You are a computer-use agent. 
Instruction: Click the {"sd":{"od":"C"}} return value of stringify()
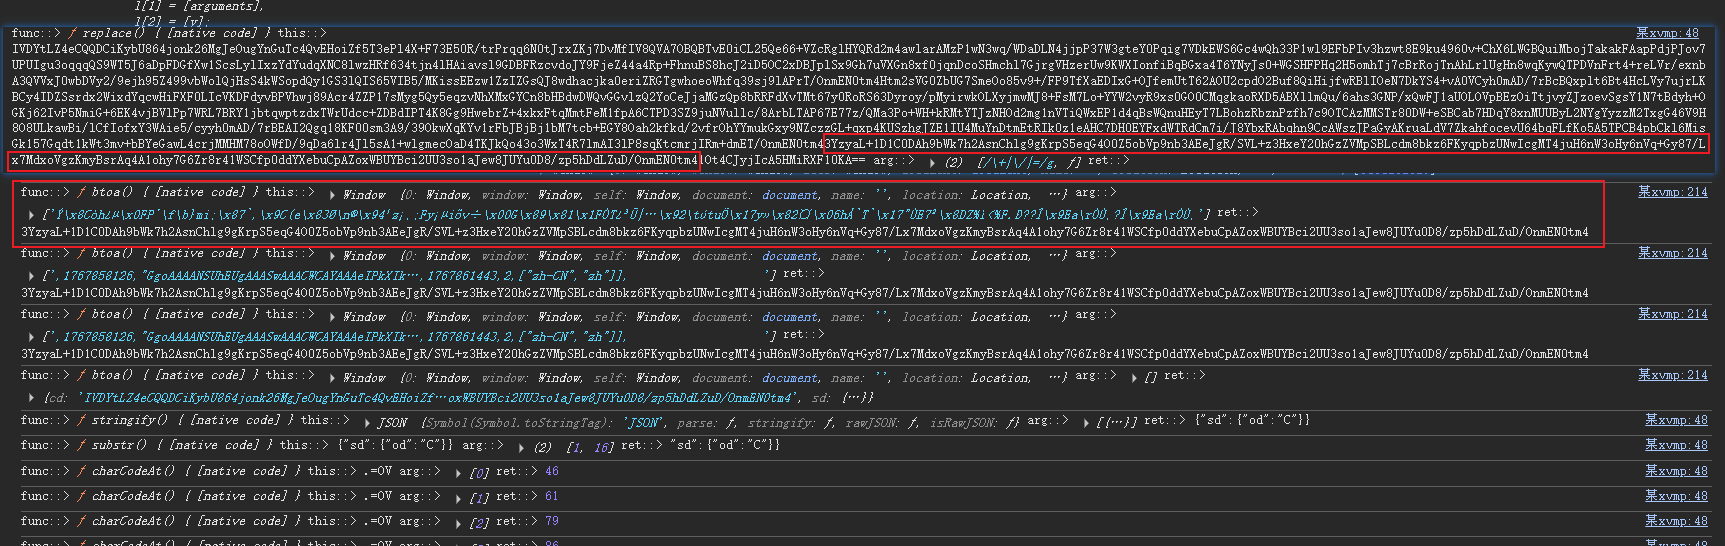pos(1253,420)
